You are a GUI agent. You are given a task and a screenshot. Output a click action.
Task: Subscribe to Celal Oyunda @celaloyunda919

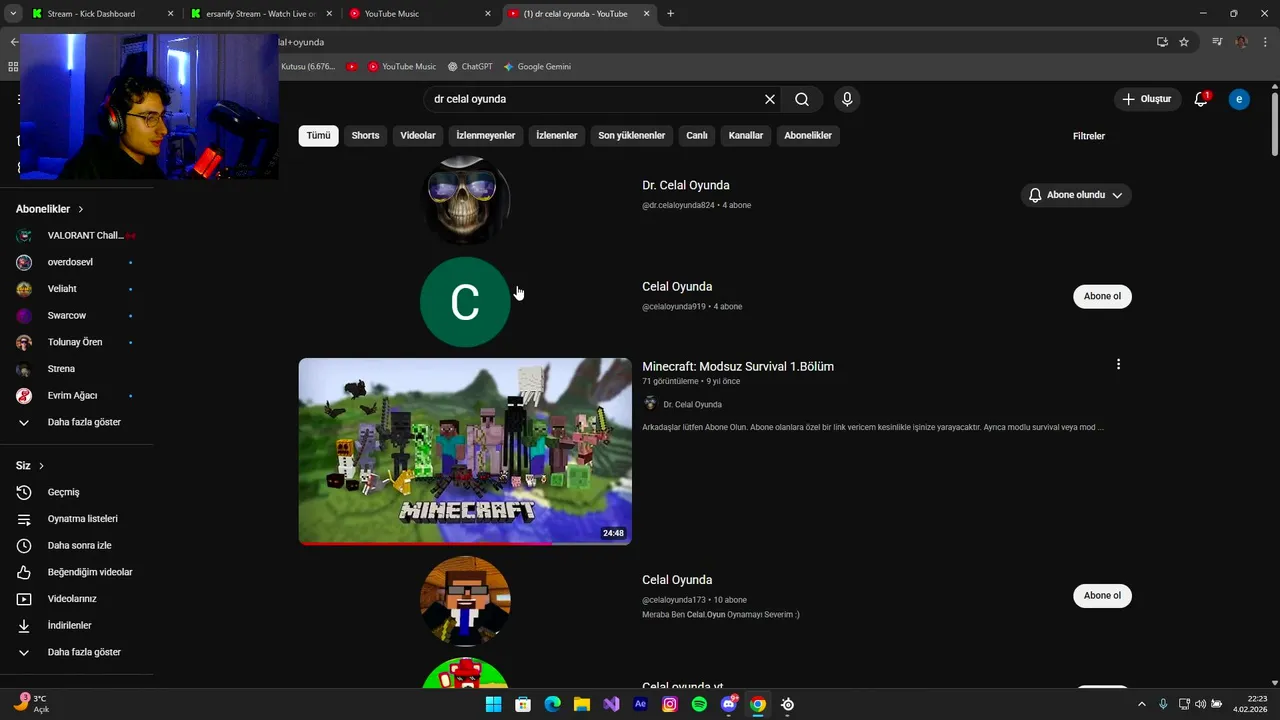click(1102, 296)
